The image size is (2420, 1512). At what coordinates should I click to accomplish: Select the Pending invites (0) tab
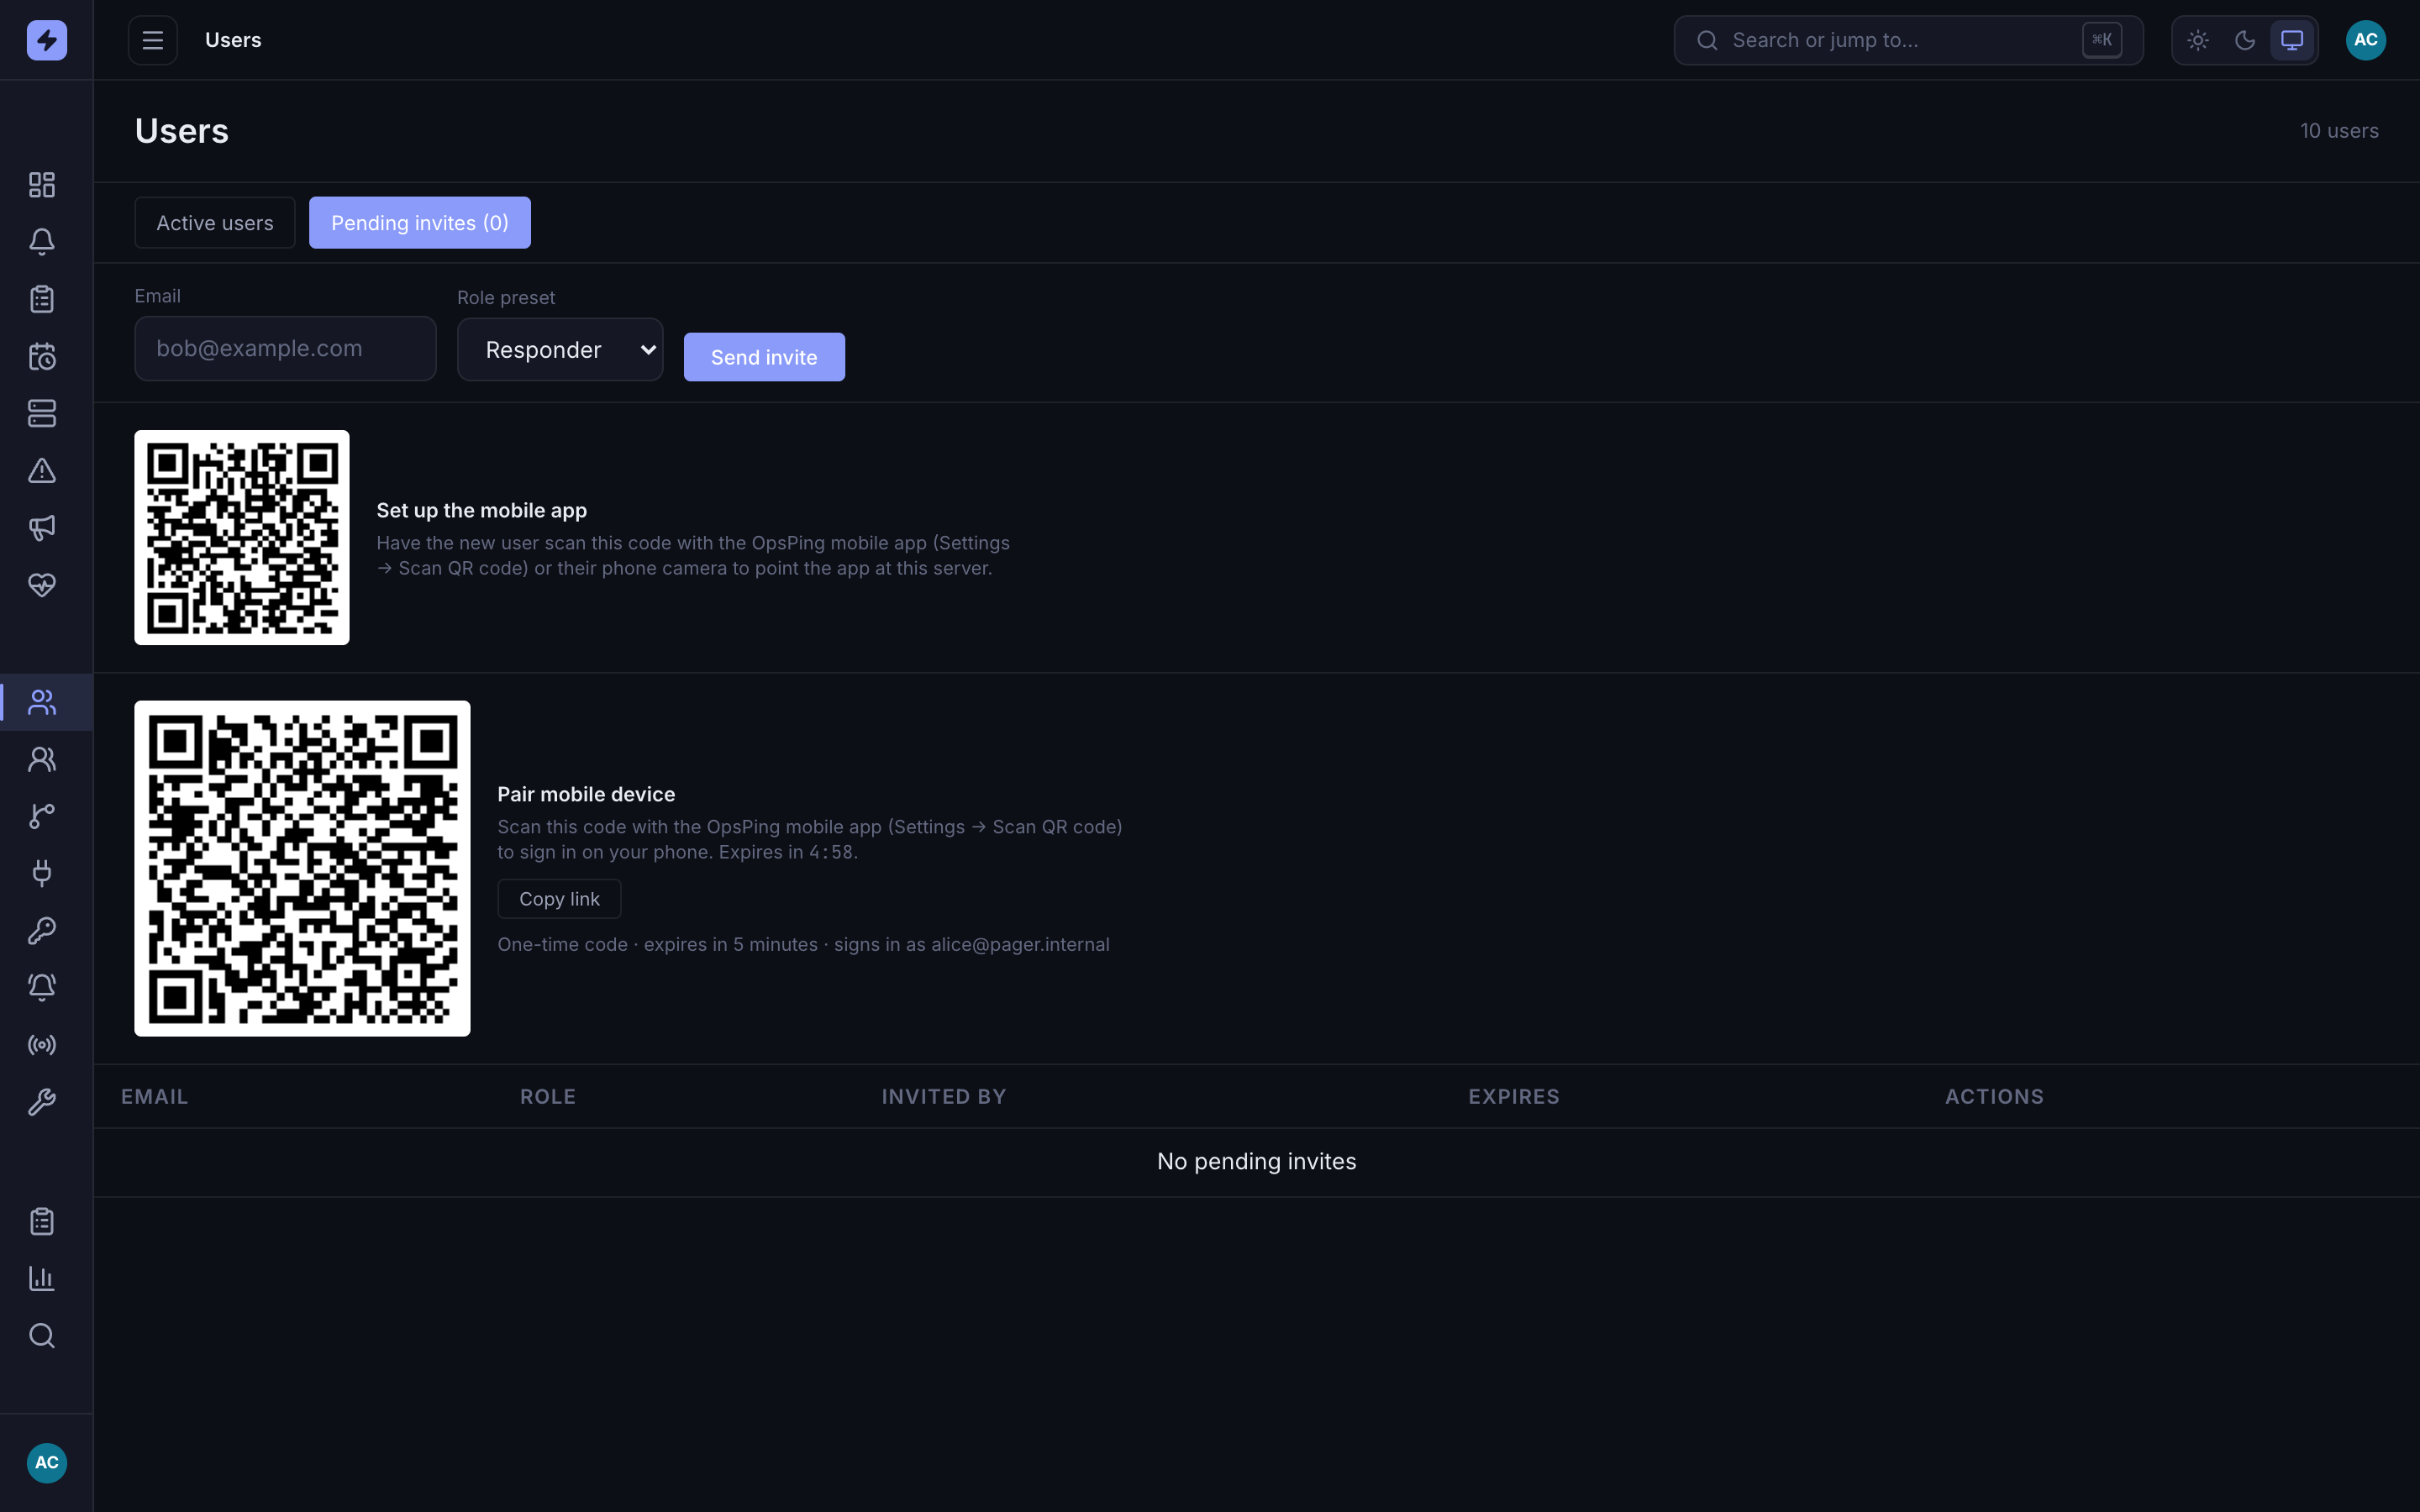420,223
